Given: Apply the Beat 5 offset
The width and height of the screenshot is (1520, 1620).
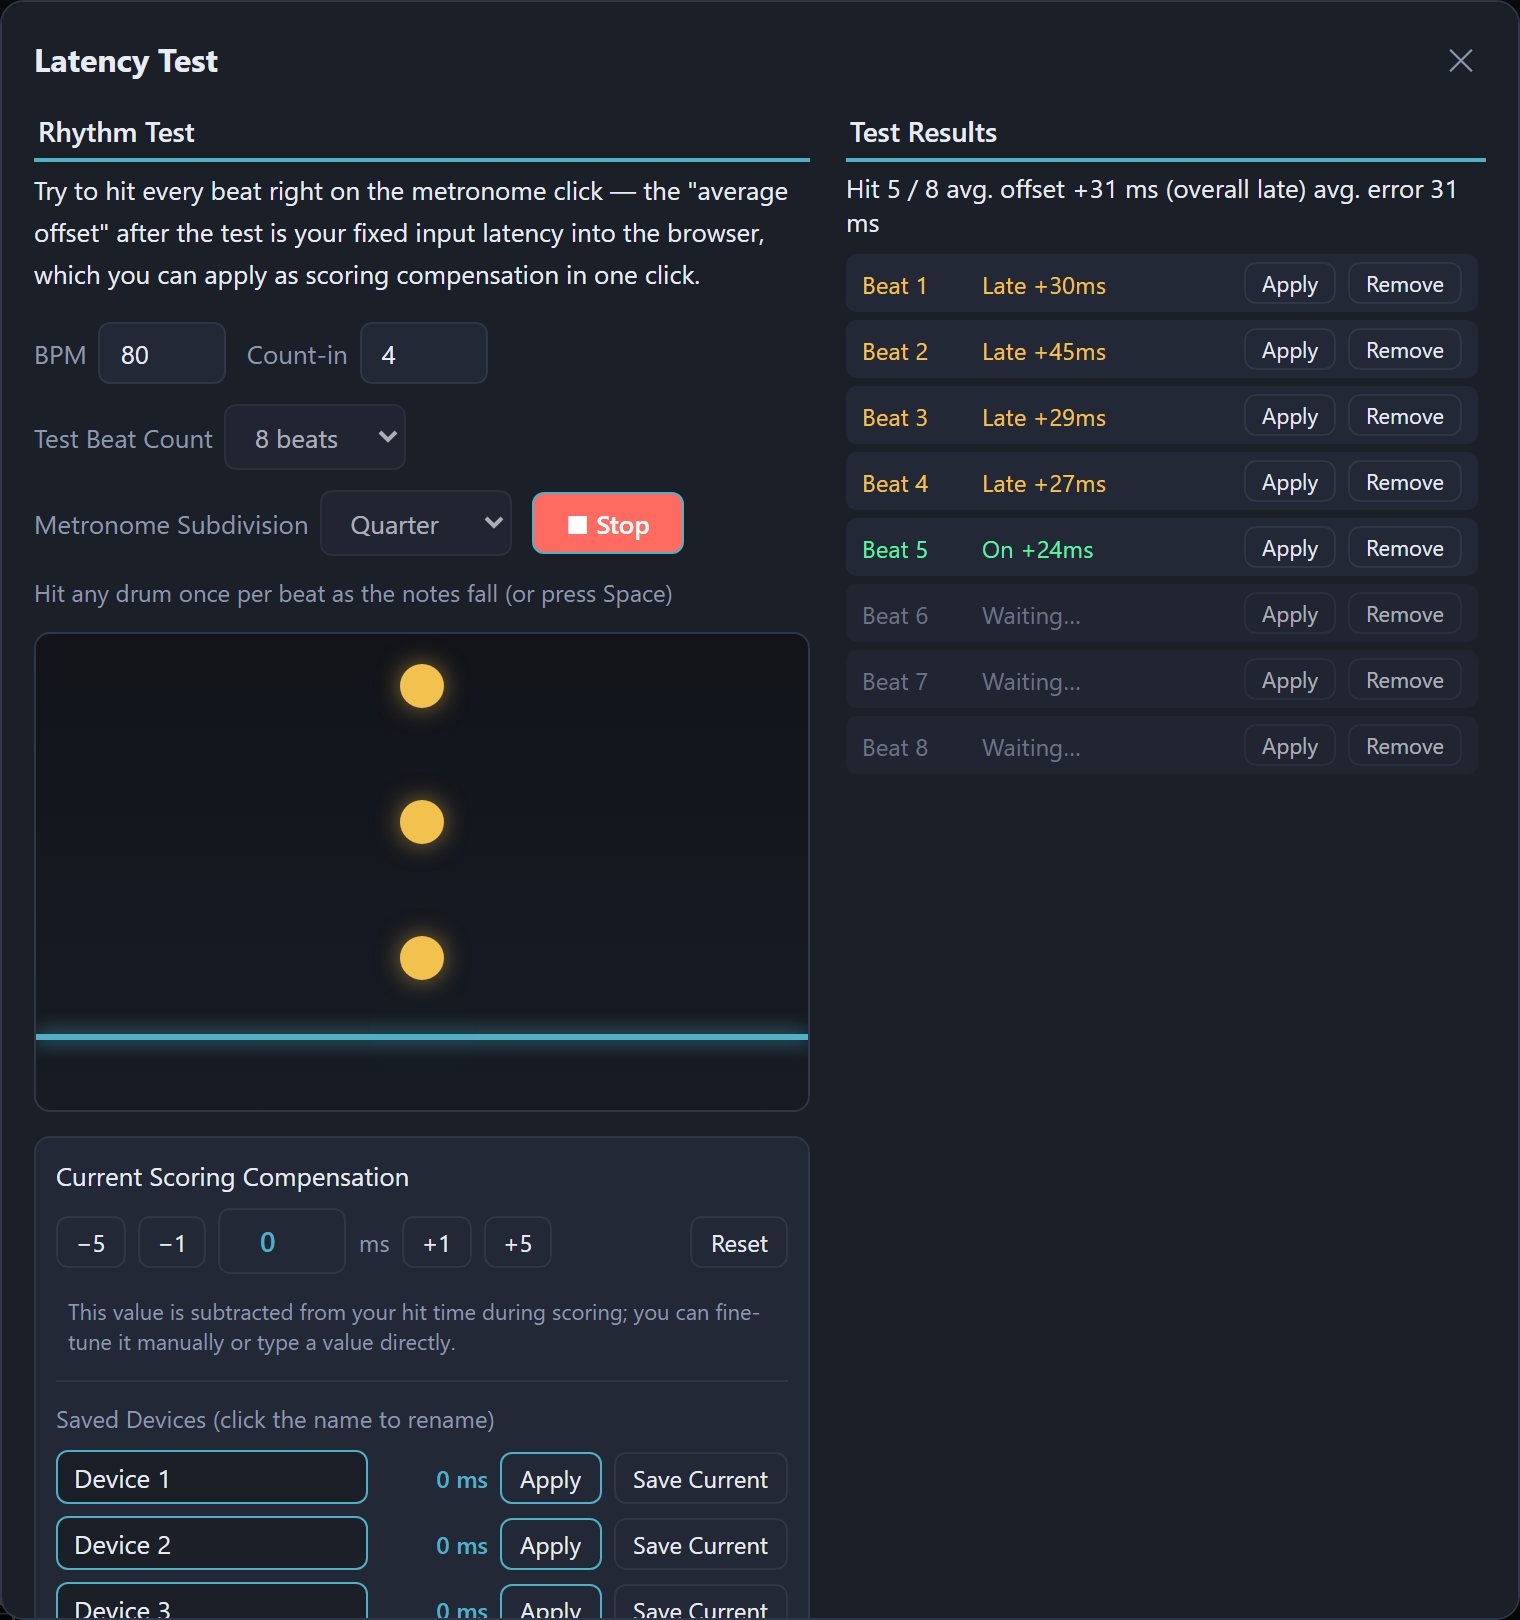Looking at the screenshot, I should click(1290, 548).
